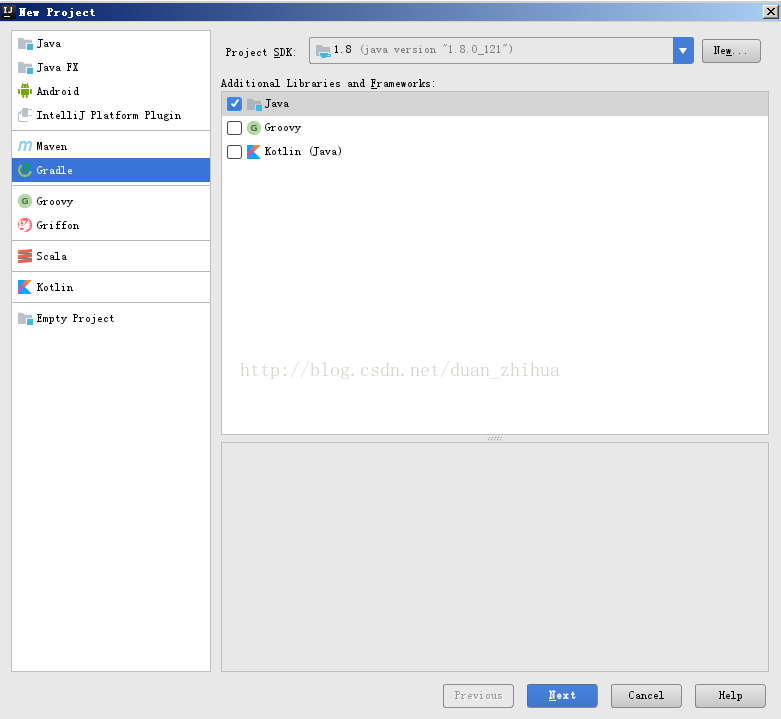Viewport: 781px width, 719px height.
Task: Select the 'Scala' project type label
Action: click(x=51, y=256)
